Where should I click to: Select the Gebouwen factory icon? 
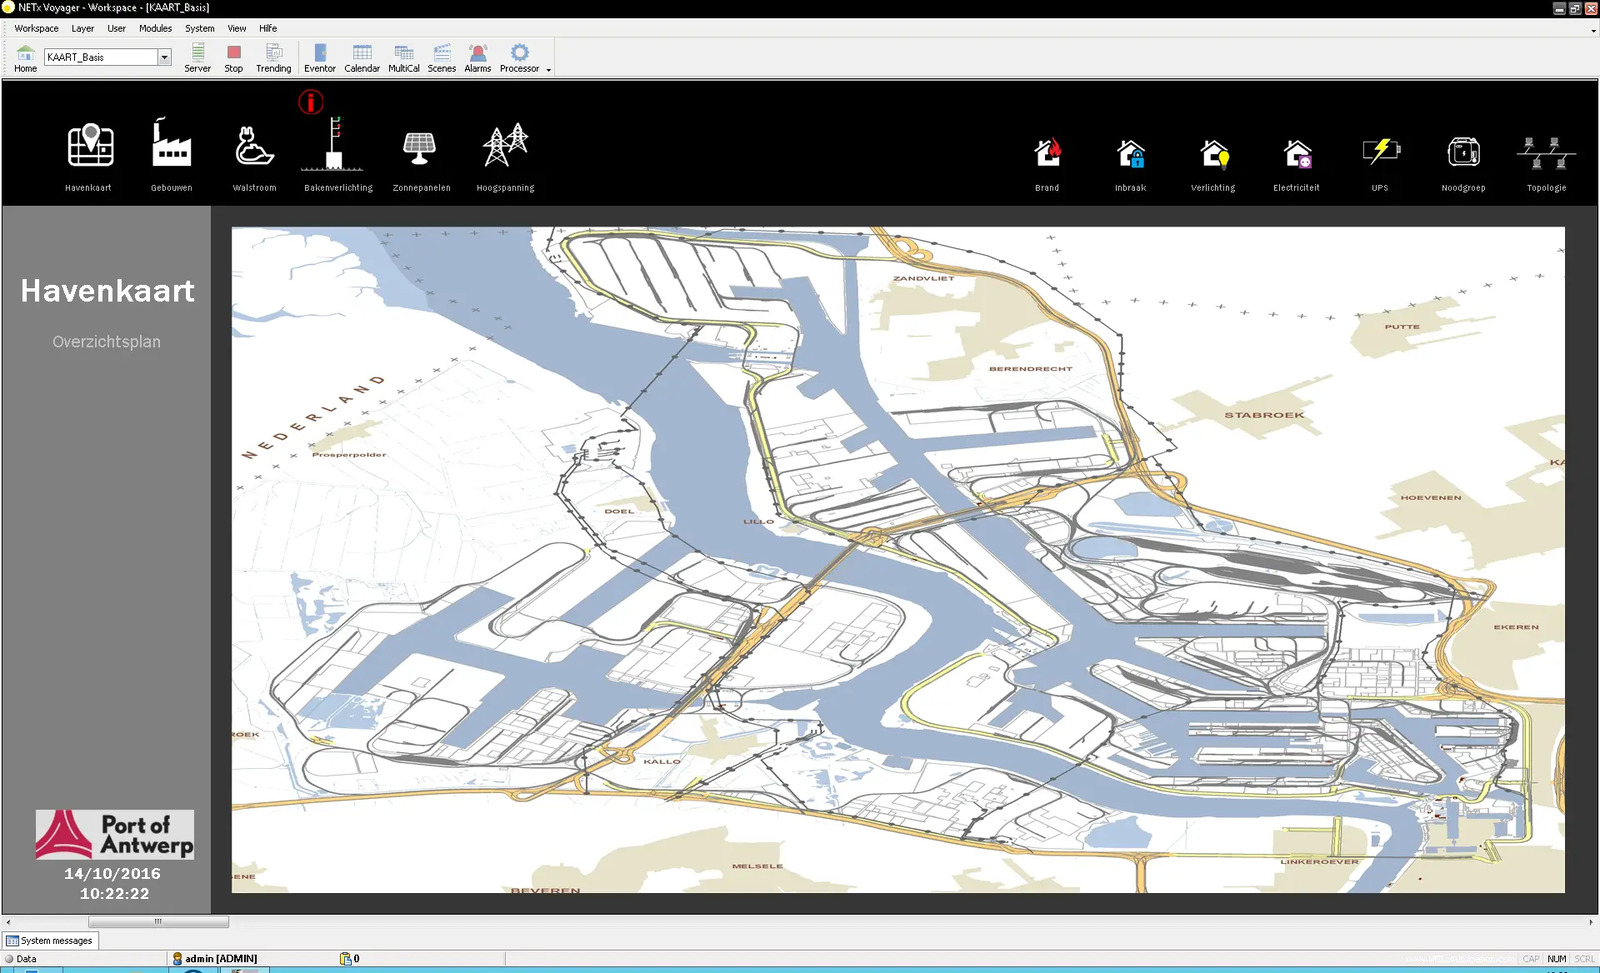tap(171, 145)
